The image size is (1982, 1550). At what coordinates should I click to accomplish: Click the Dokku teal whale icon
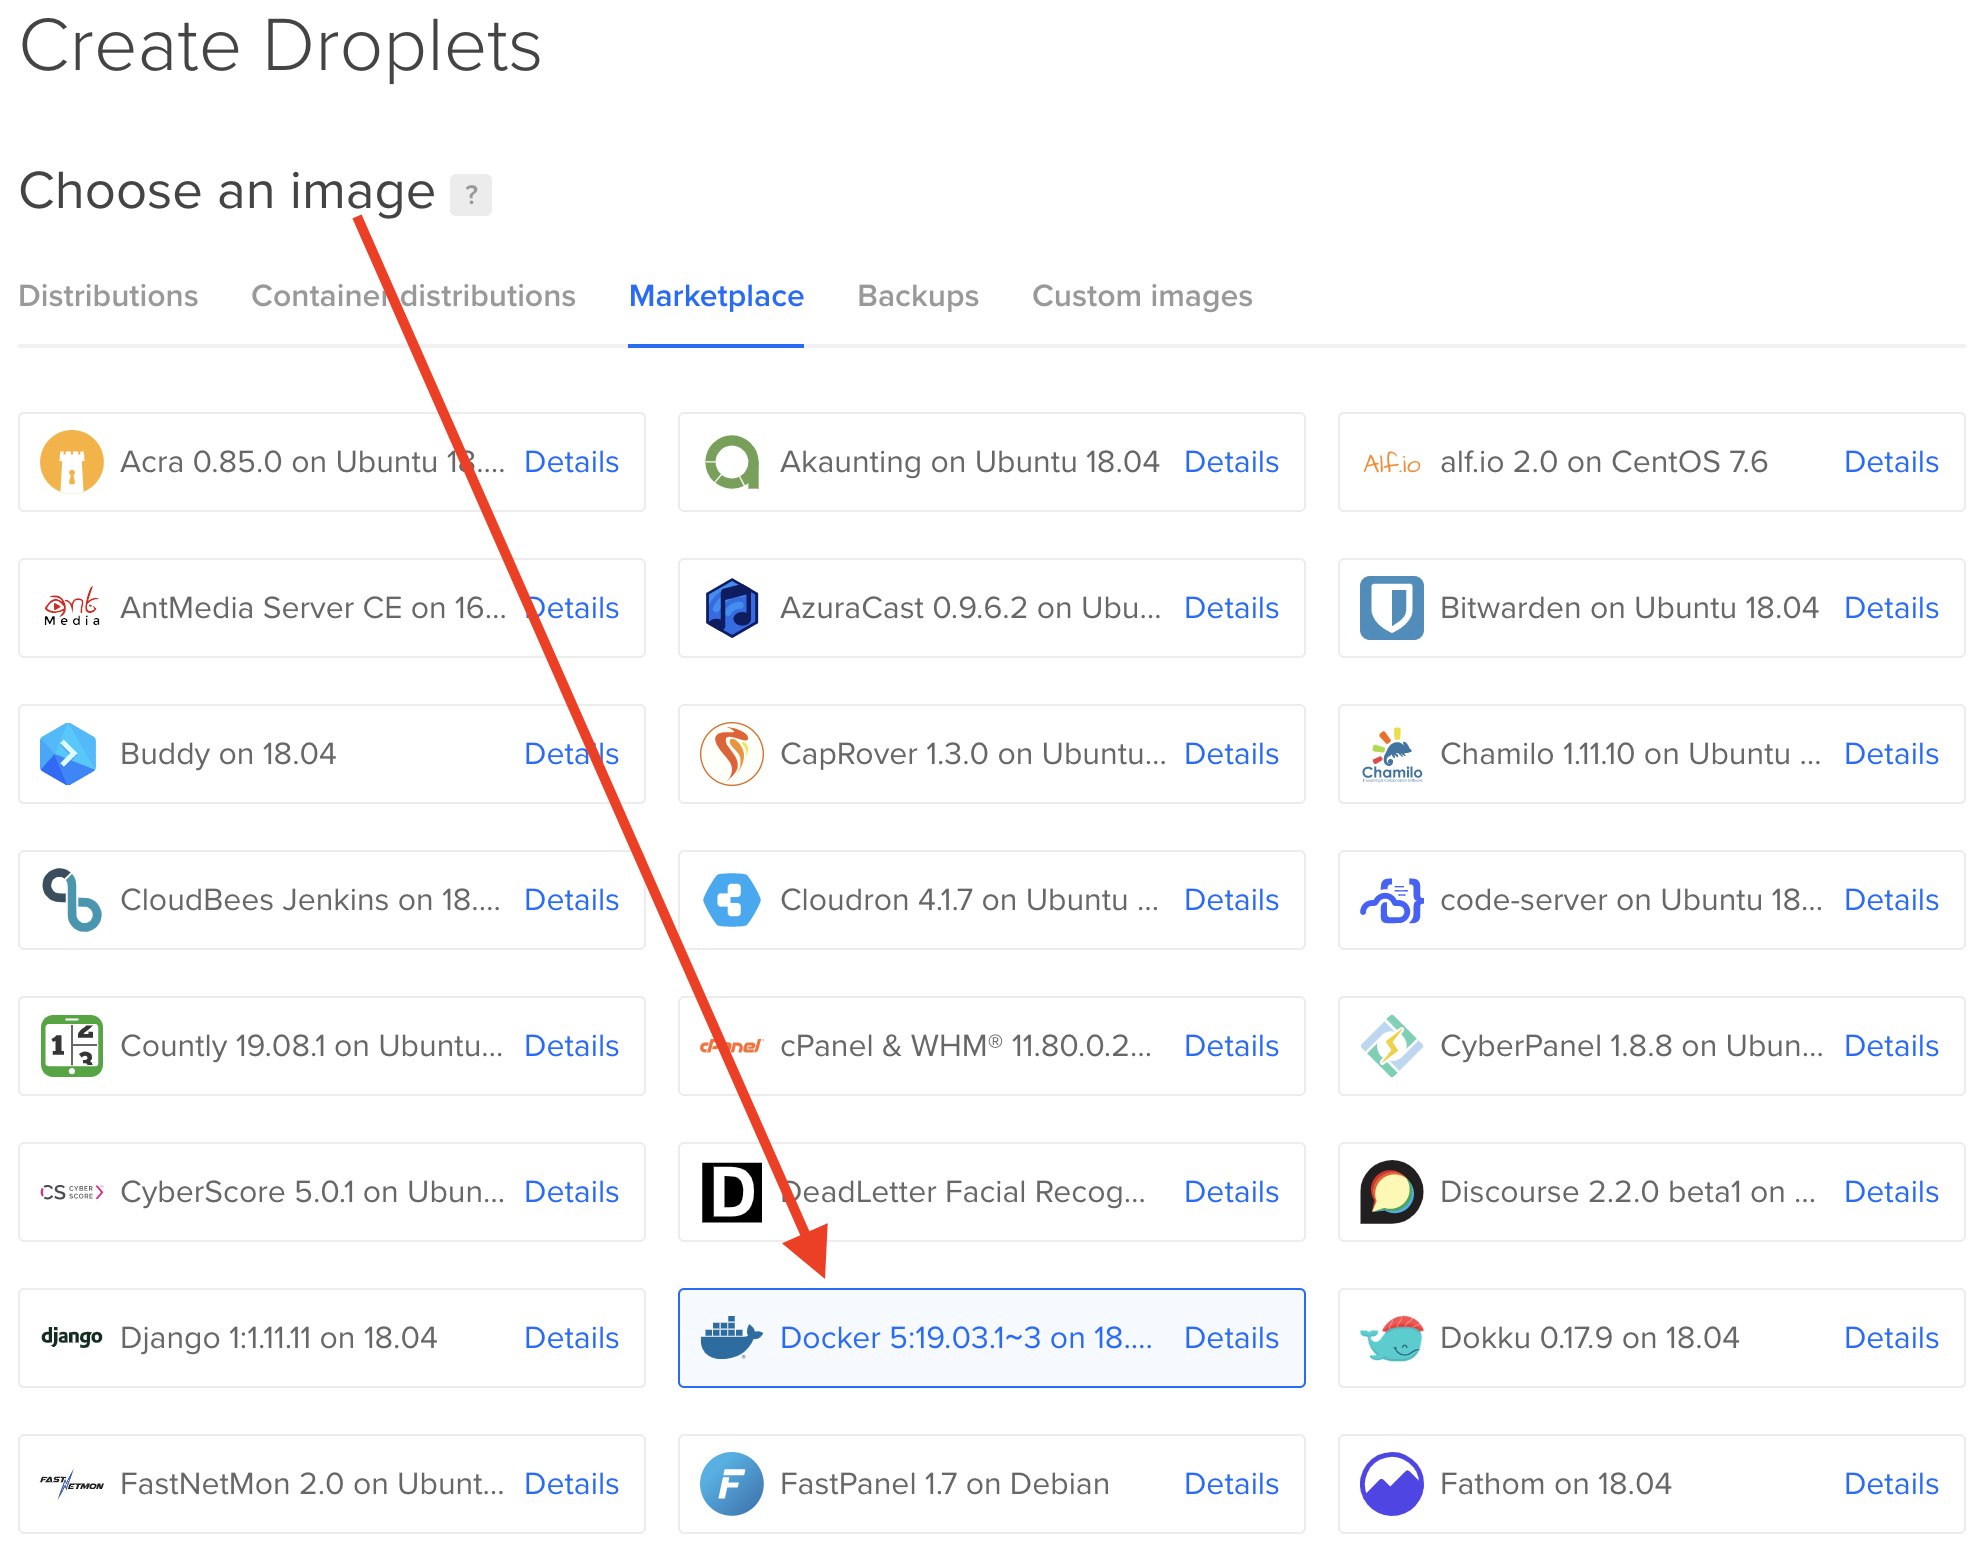coord(1392,1338)
